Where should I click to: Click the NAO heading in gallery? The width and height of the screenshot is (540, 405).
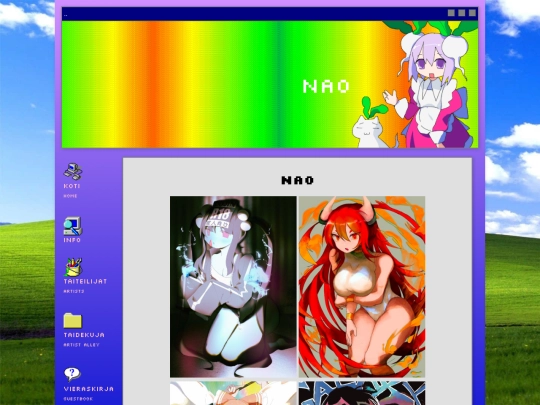298,180
